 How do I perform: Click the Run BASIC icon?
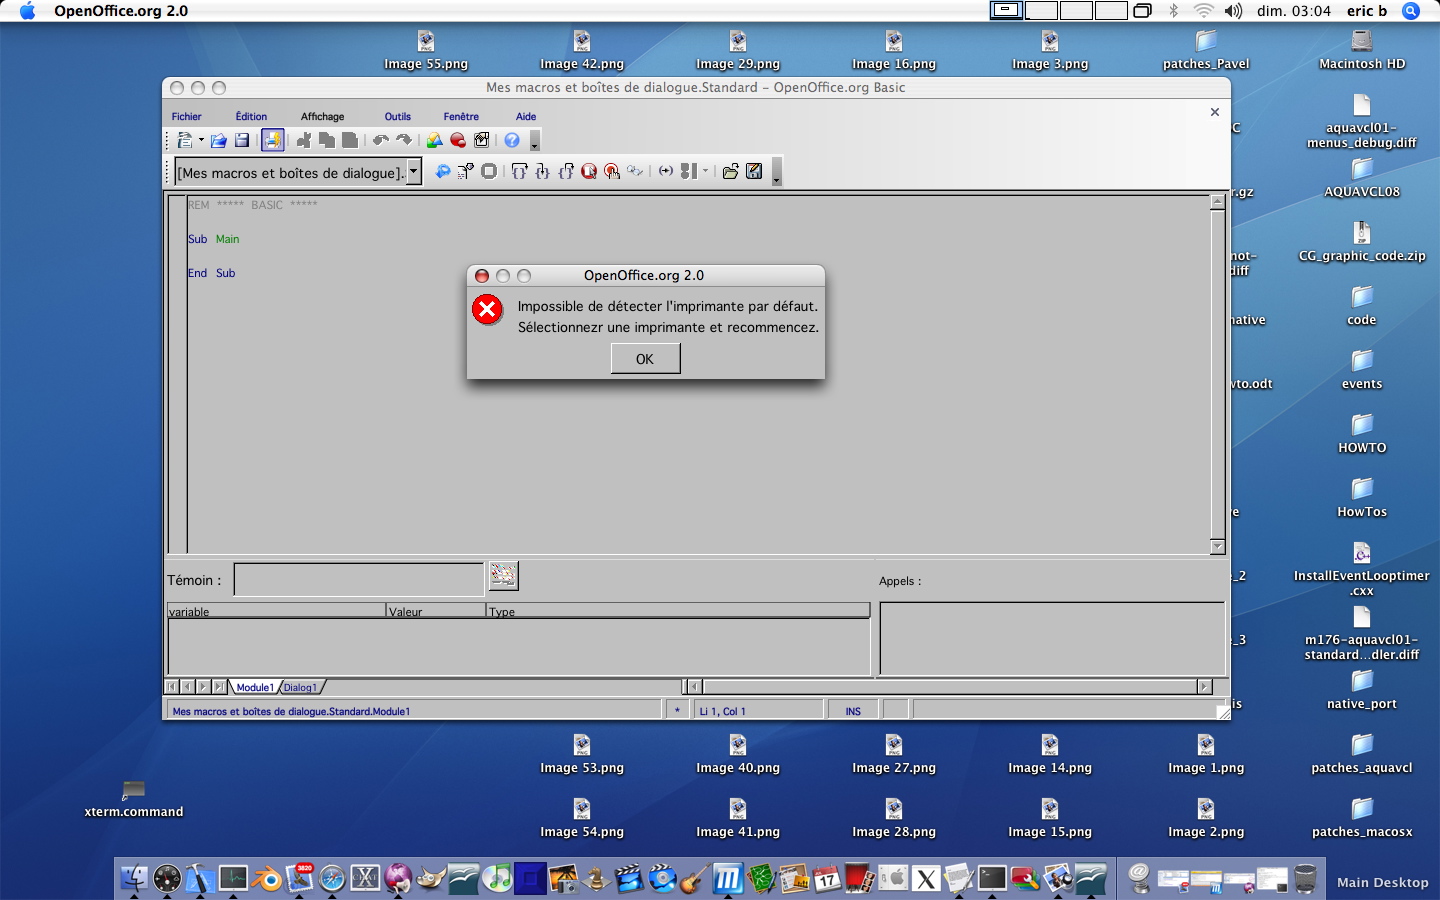coord(466,172)
